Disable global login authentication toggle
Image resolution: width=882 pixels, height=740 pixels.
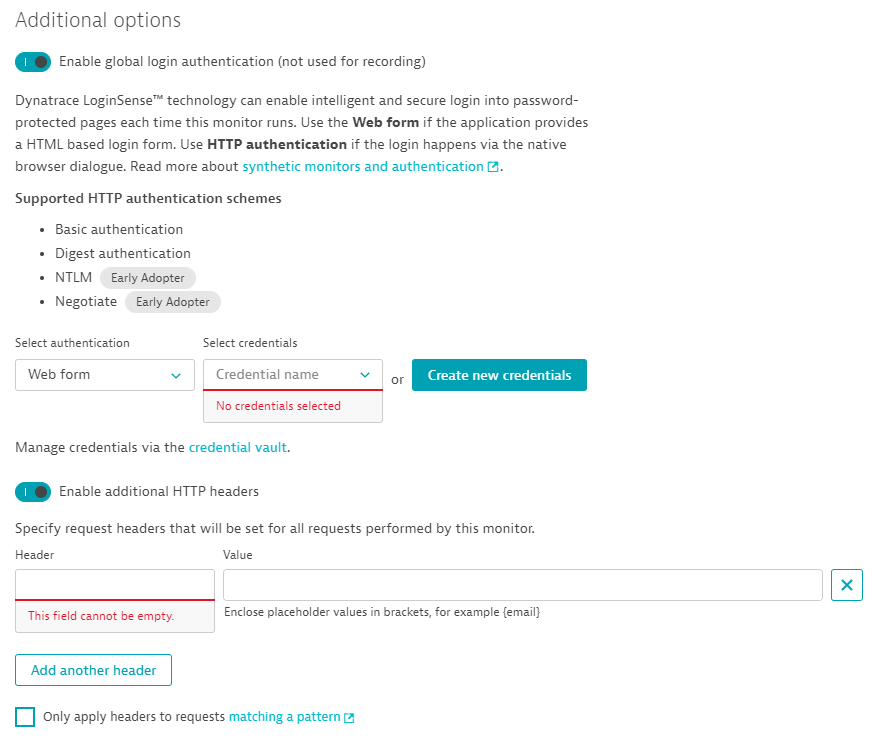tap(33, 62)
